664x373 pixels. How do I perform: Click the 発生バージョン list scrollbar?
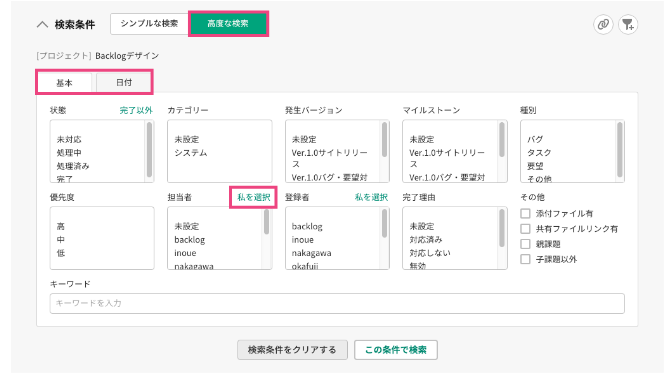point(385,140)
